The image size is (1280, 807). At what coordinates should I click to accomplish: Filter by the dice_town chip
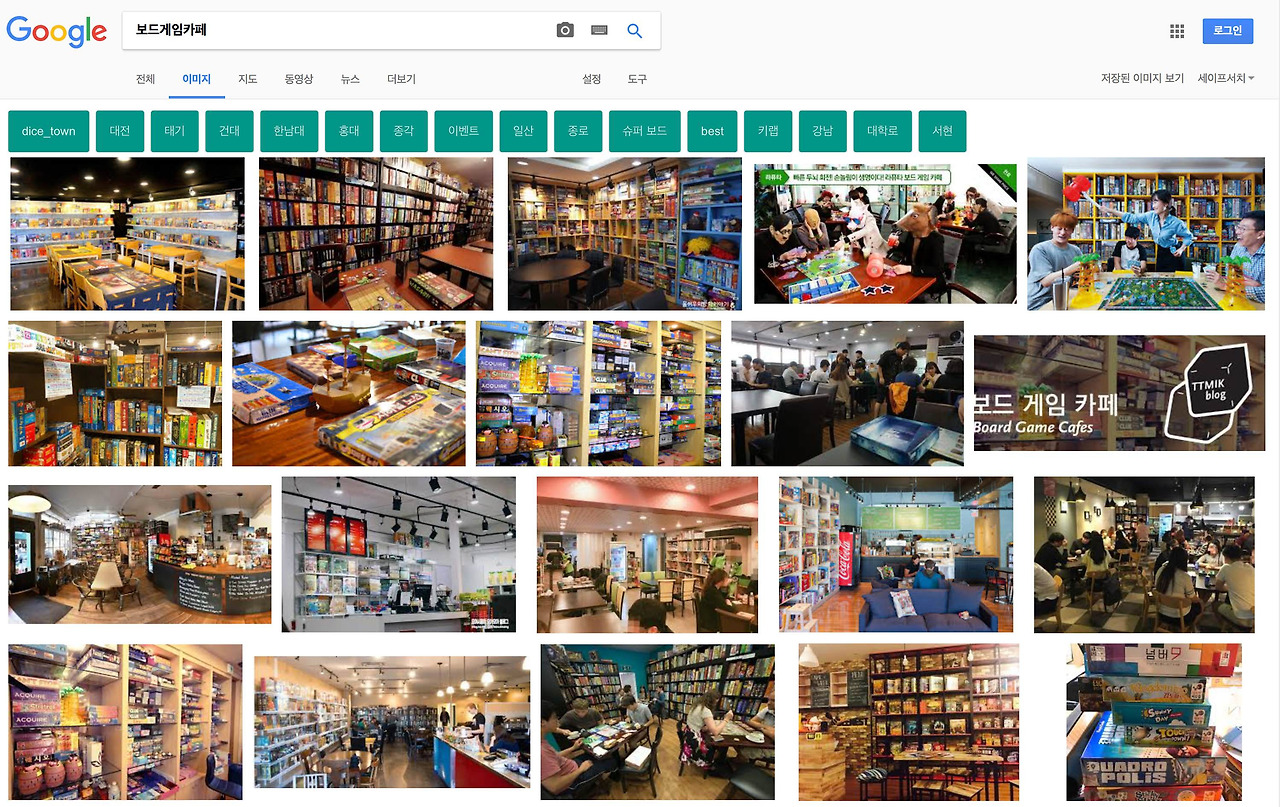[49, 131]
